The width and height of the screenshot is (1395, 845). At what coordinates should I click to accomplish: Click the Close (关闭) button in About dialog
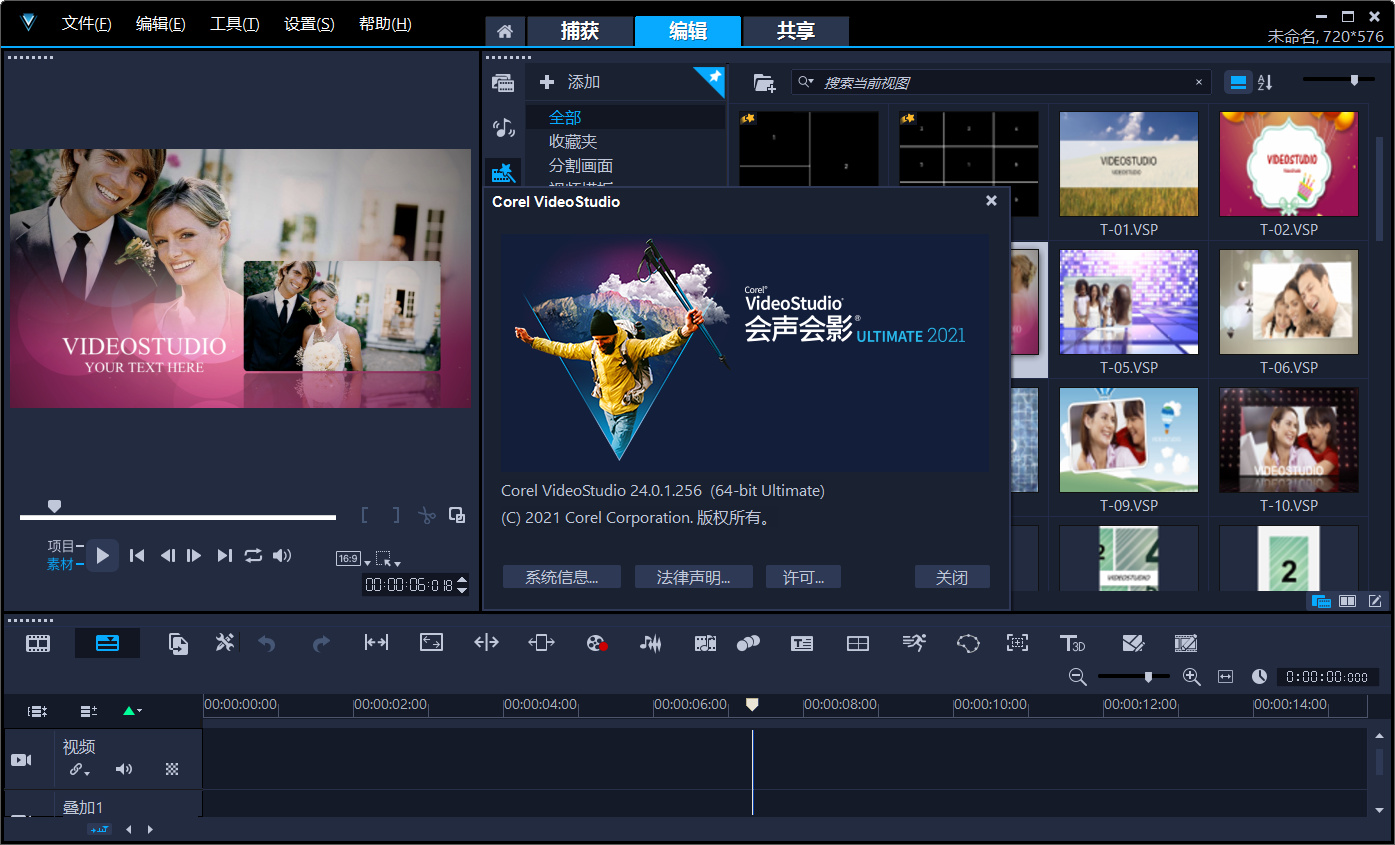[952, 577]
